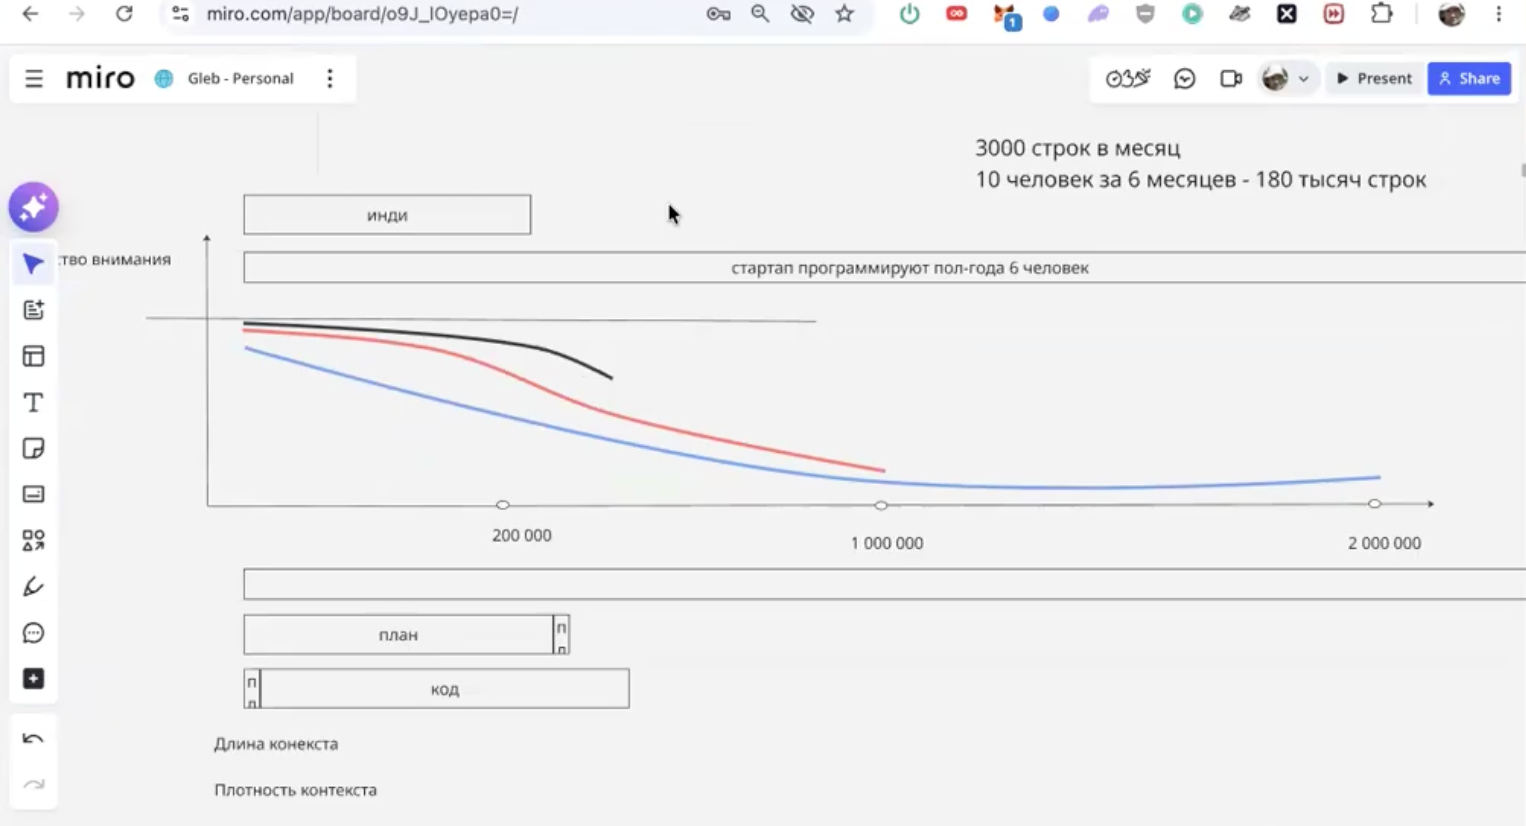Select the "Плотность контекста" text

(x=295, y=790)
